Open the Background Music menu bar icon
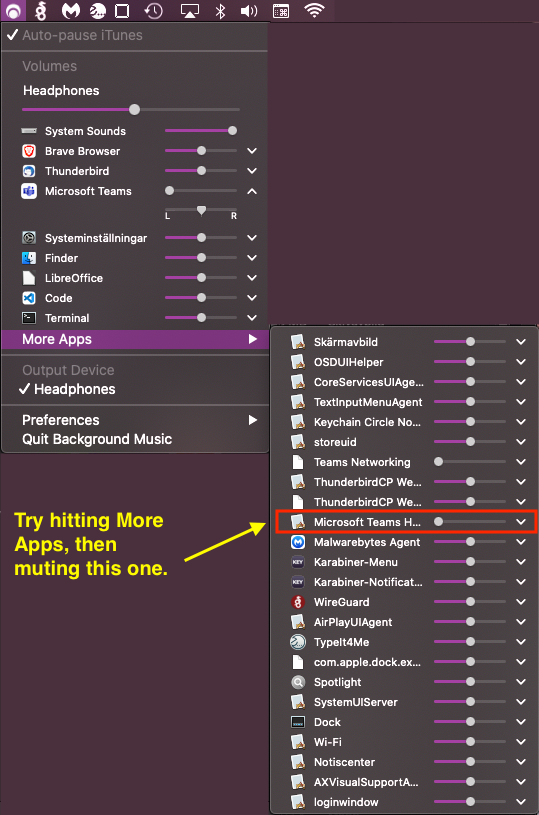539x815 pixels. point(12,10)
